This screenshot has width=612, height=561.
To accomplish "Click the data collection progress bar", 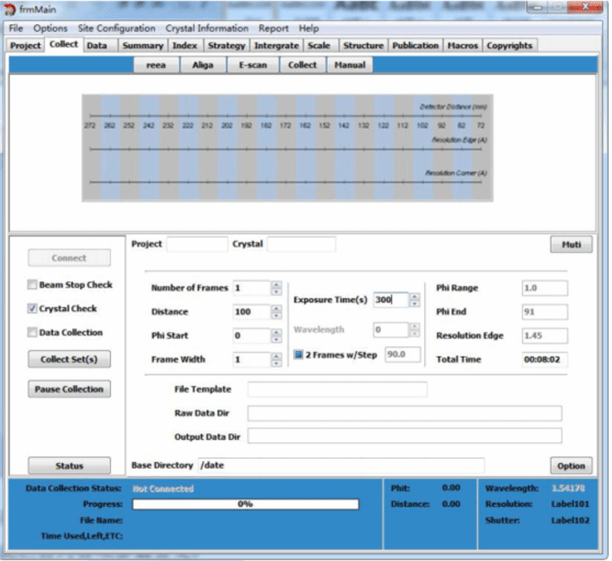I will (243, 504).
